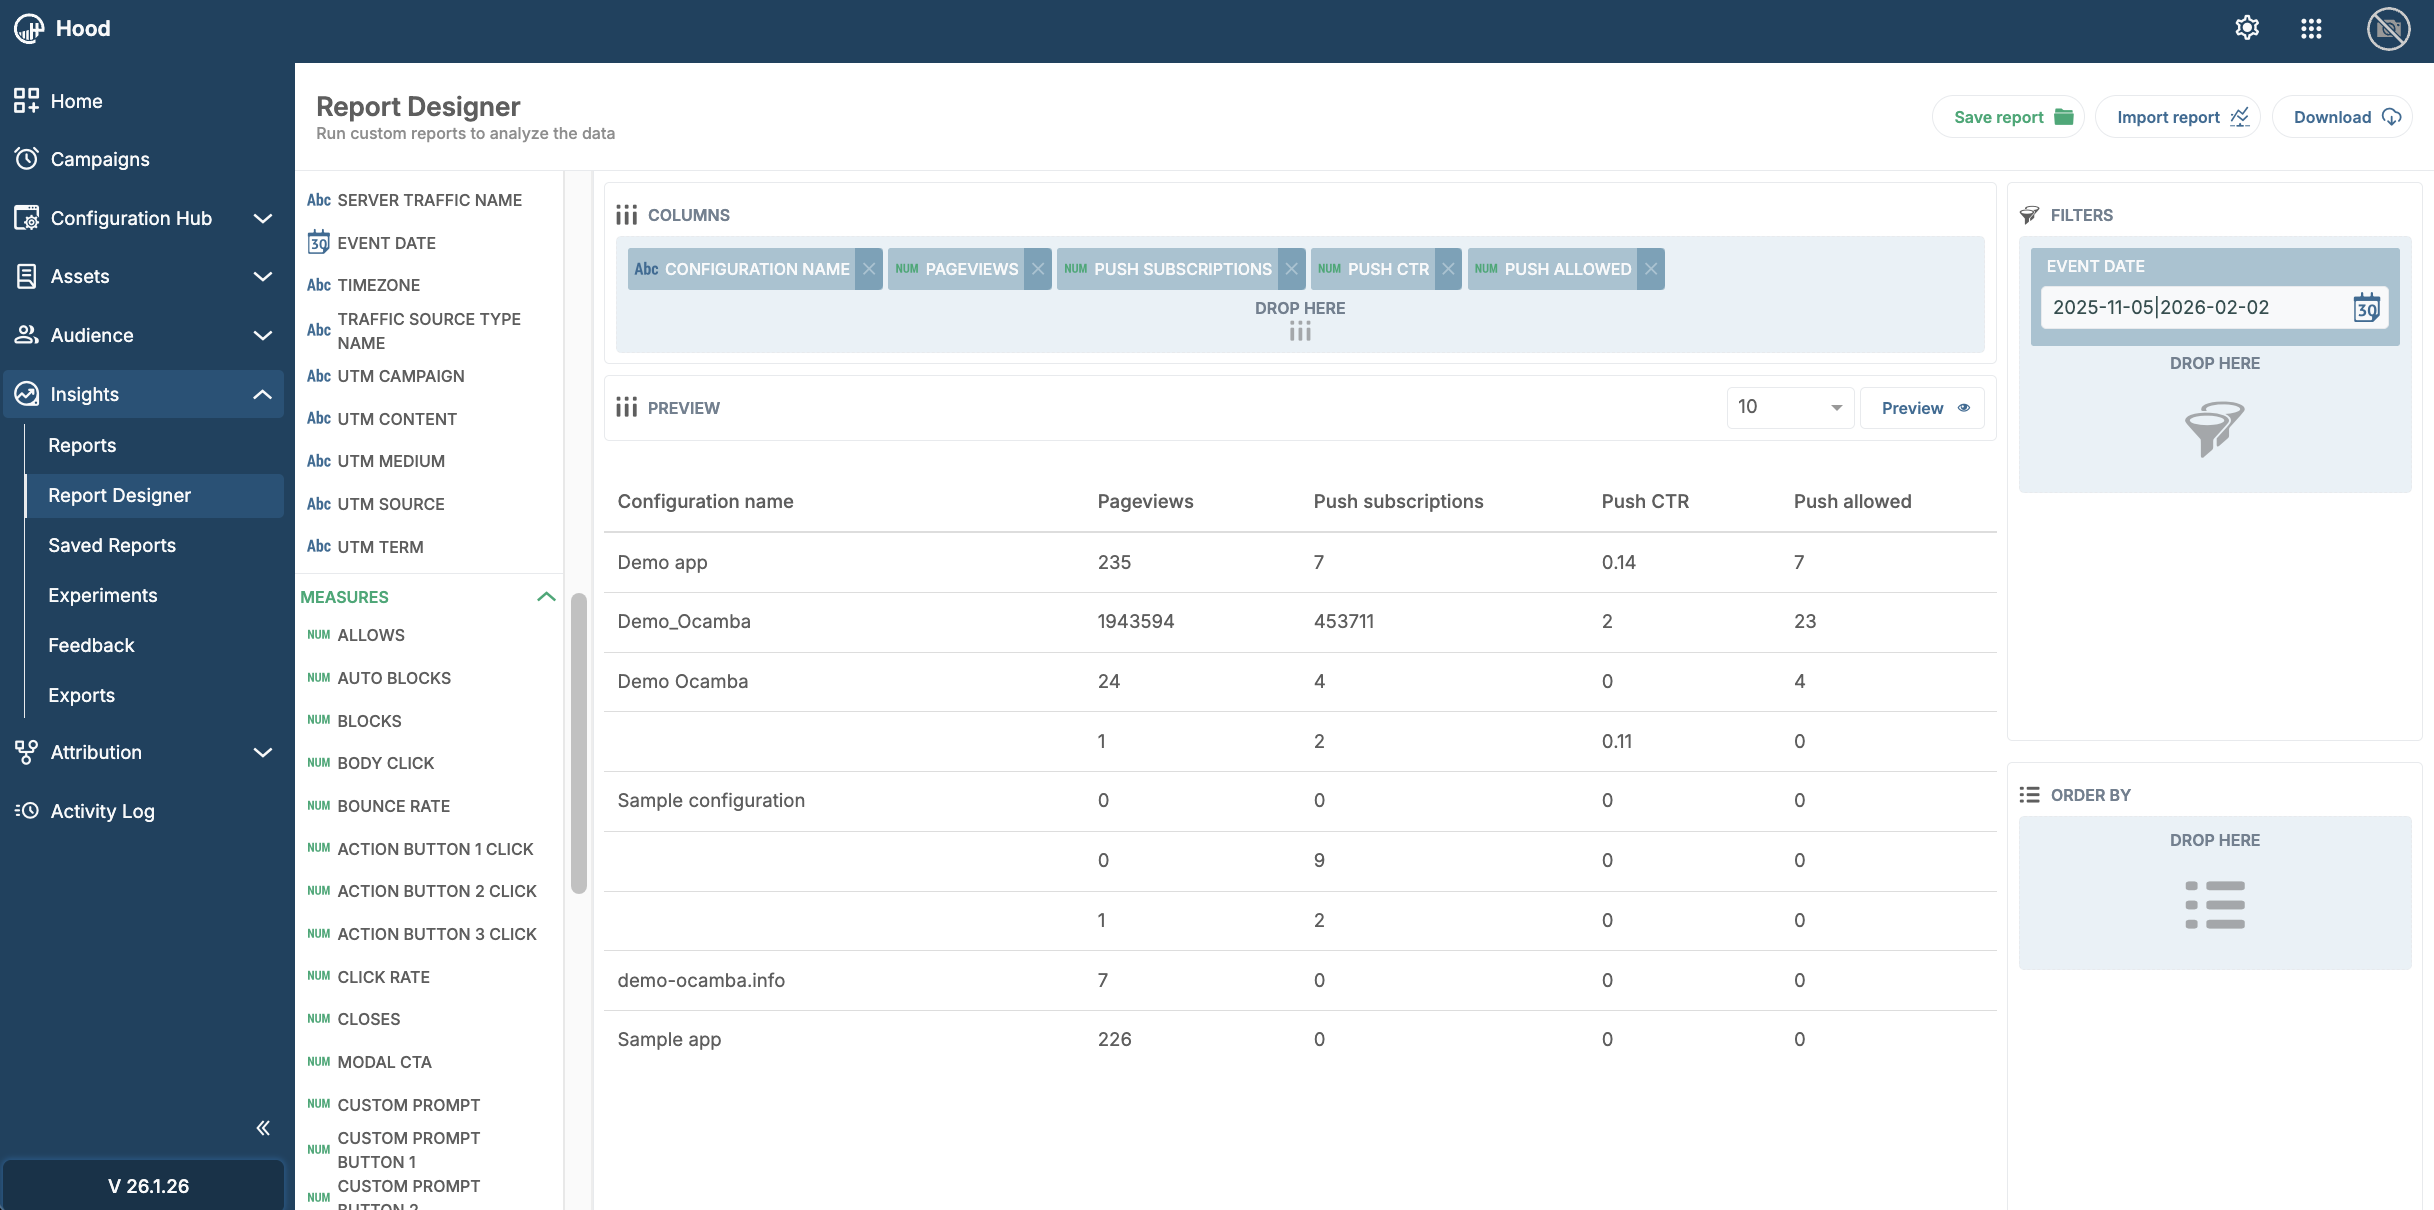Open the apps grid icon

pyautogui.click(x=2311, y=28)
